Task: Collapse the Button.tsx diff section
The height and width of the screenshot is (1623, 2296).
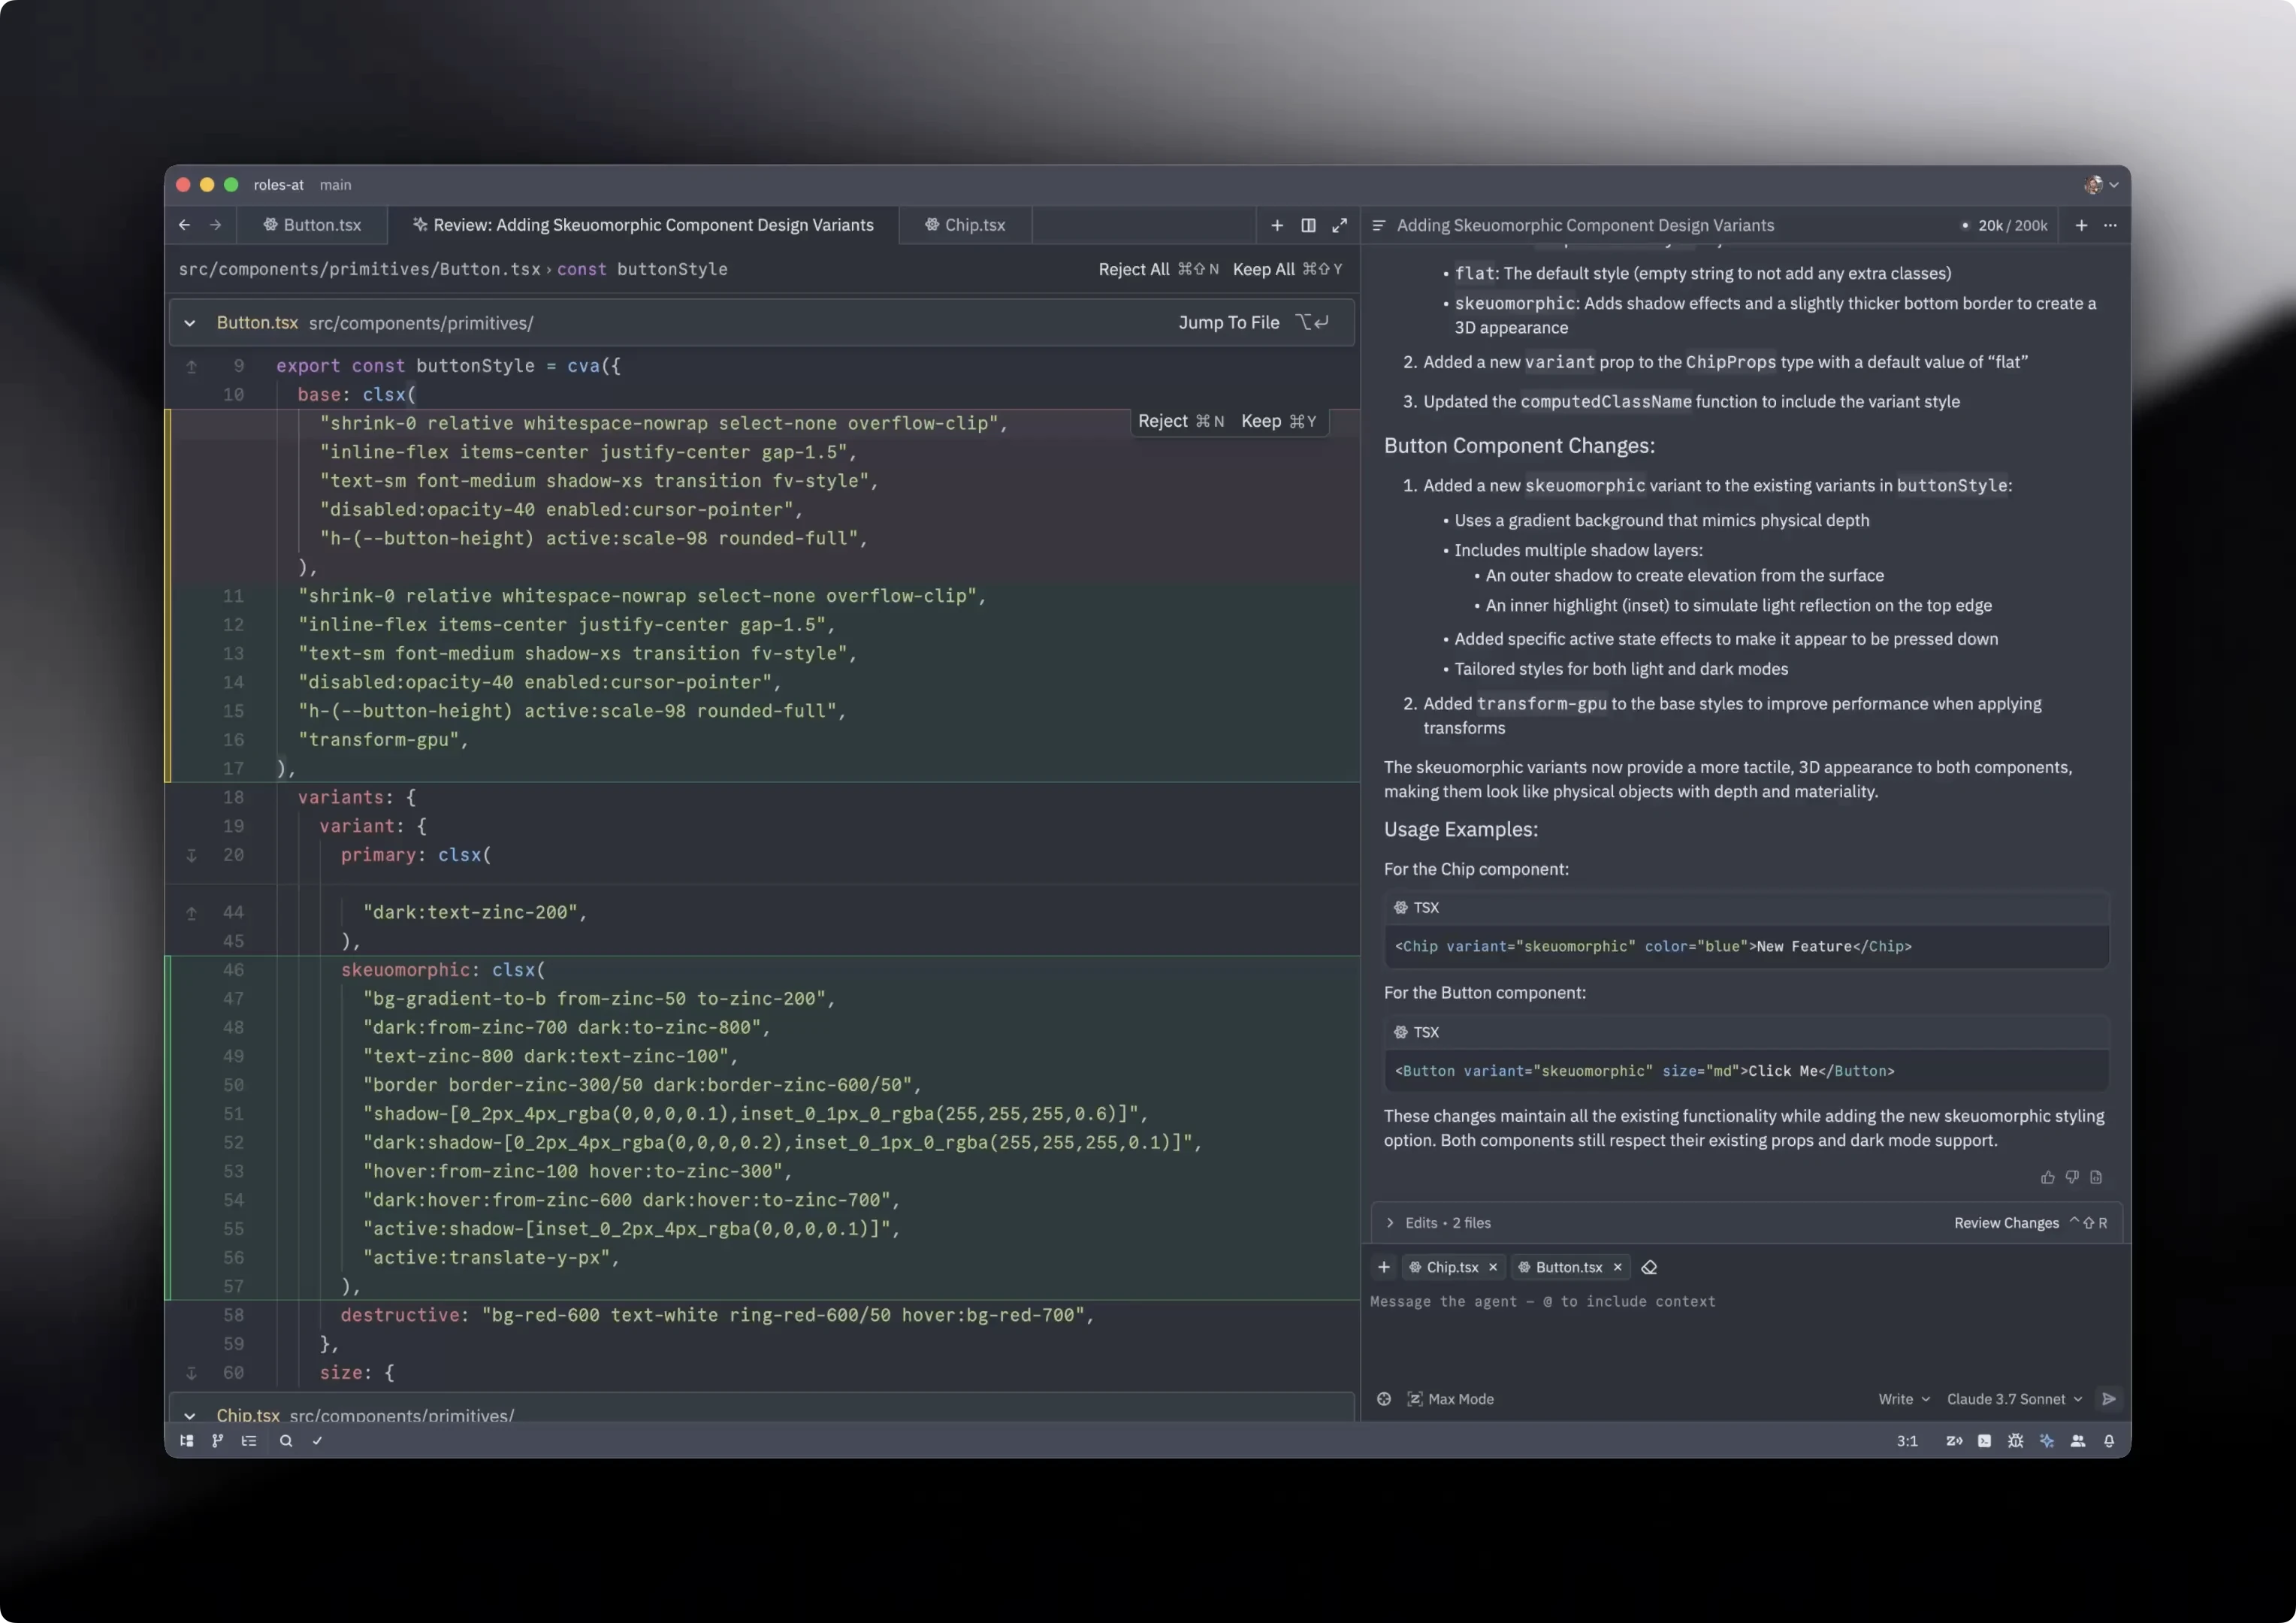Action: click(x=190, y=323)
